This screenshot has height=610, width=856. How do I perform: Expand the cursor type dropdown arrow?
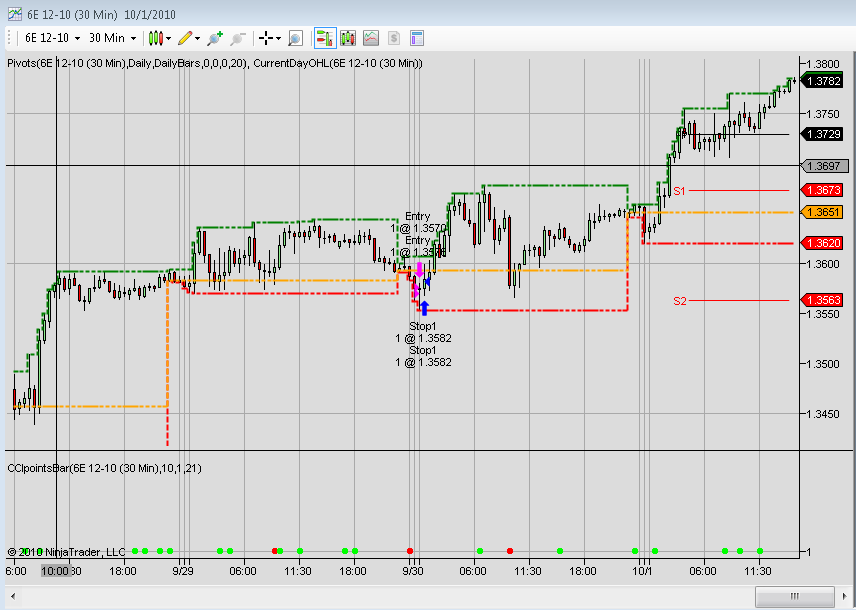278,39
